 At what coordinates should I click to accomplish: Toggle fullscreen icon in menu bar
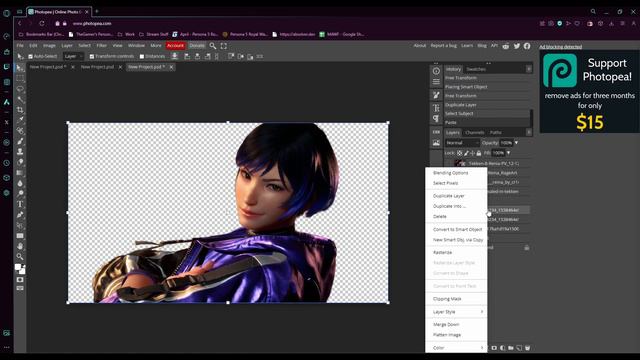point(224,46)
